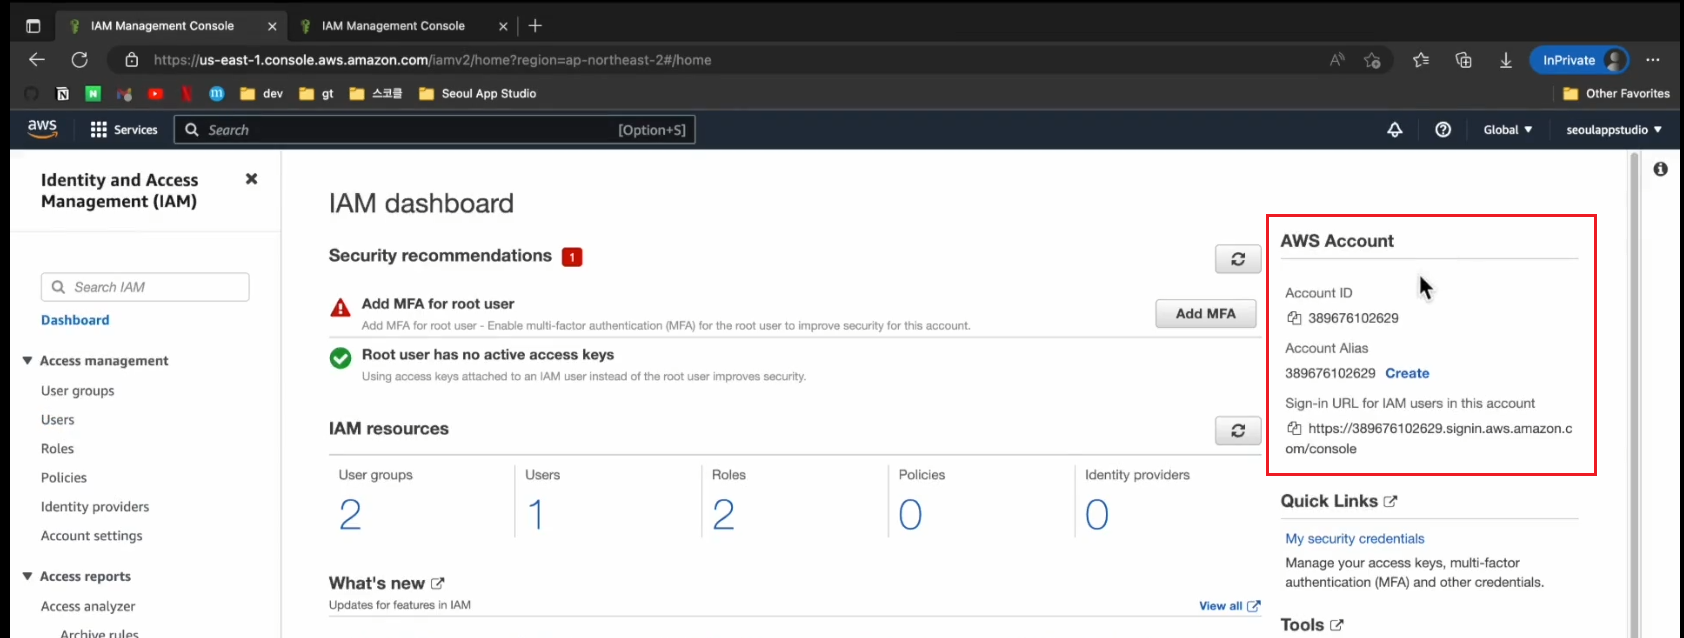Viewport: 1684px width, 638px height.
Task: Open the dev bookmarks folder
Action: tap(261, 94)
